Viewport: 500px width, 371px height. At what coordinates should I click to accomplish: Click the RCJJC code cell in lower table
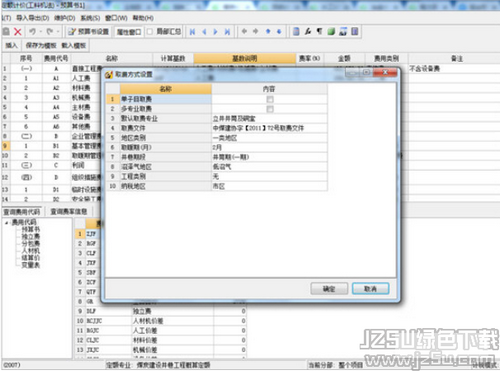click(108, 321)
